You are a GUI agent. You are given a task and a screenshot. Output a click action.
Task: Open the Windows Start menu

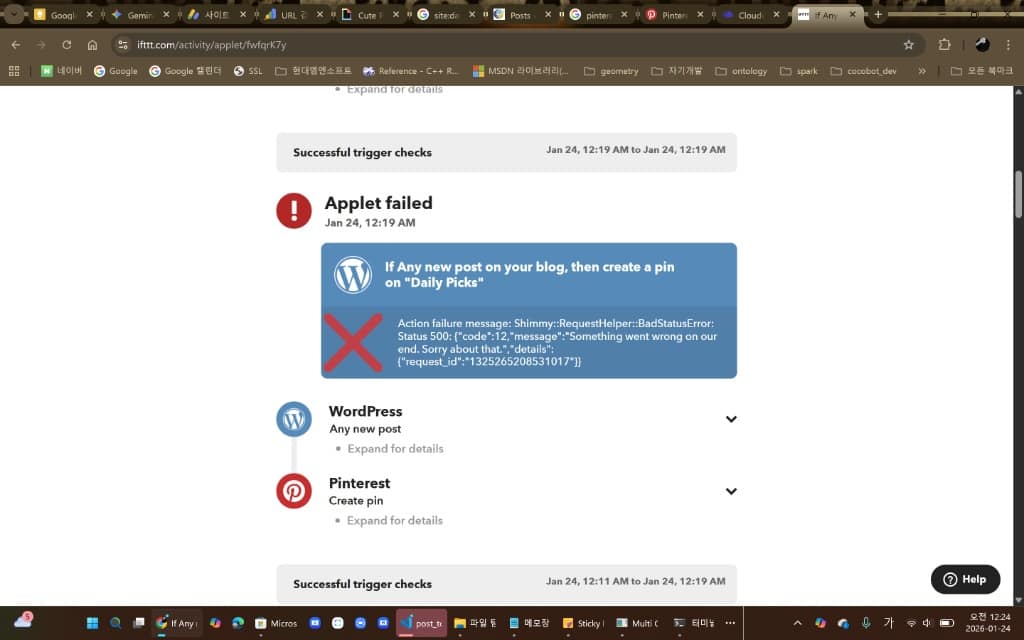coord(92,623)
